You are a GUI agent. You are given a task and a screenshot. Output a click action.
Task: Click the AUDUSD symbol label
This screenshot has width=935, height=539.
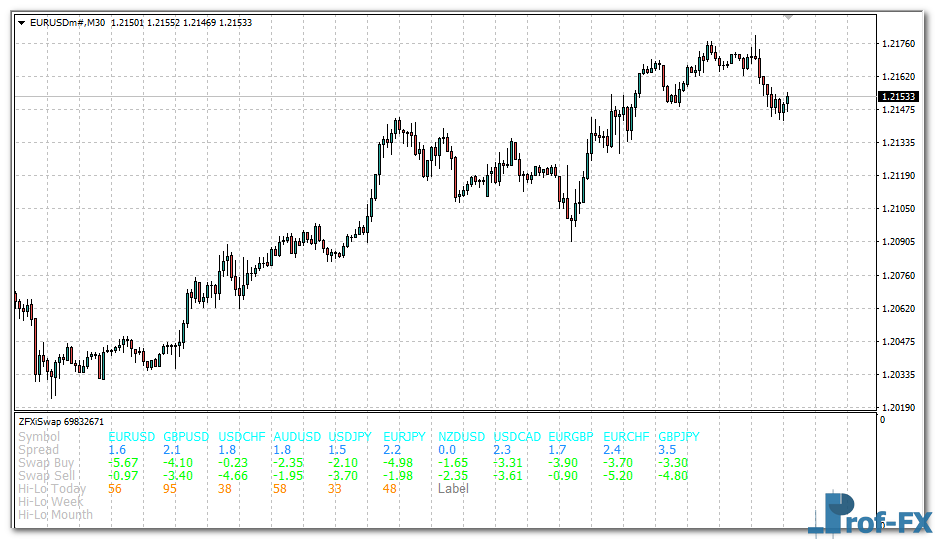pos(297,437)
